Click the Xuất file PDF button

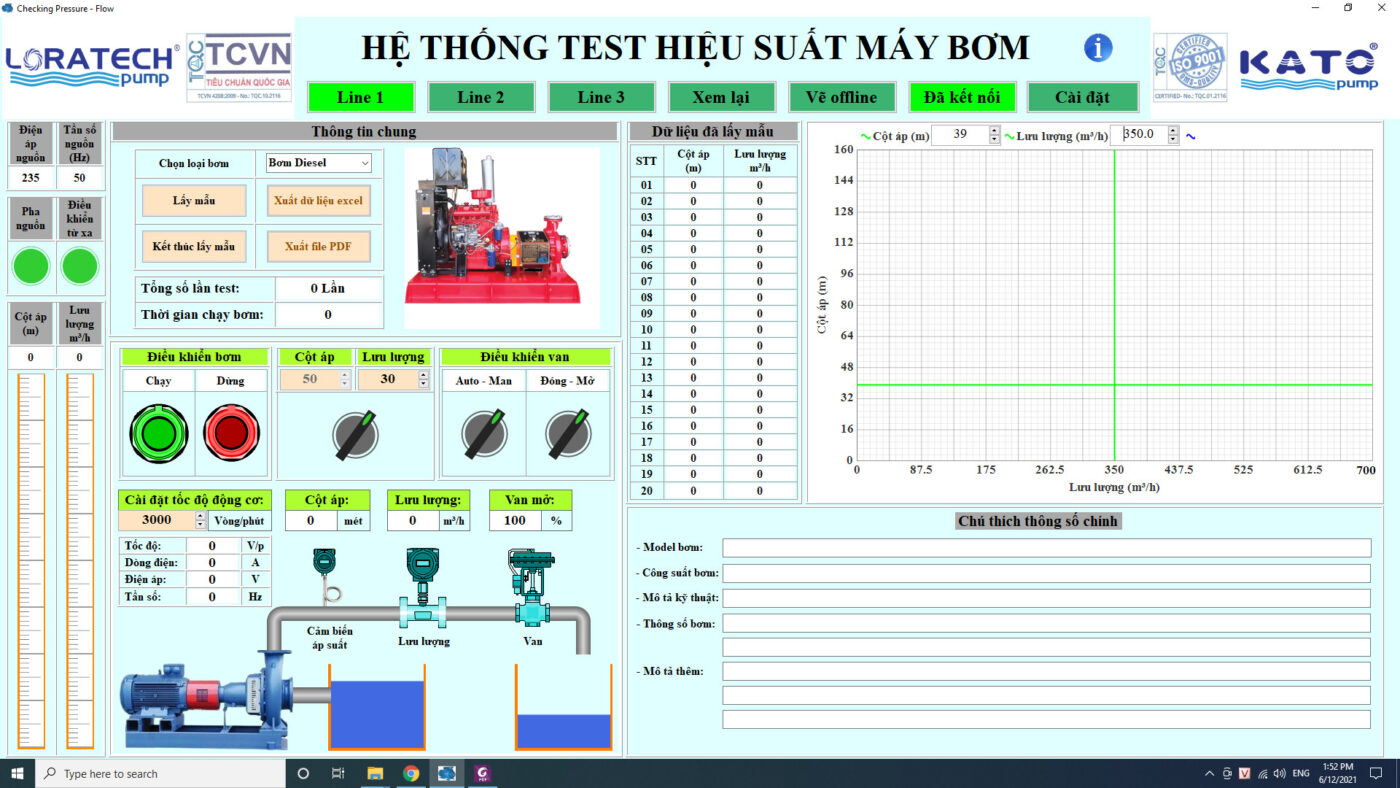point(319,246)
